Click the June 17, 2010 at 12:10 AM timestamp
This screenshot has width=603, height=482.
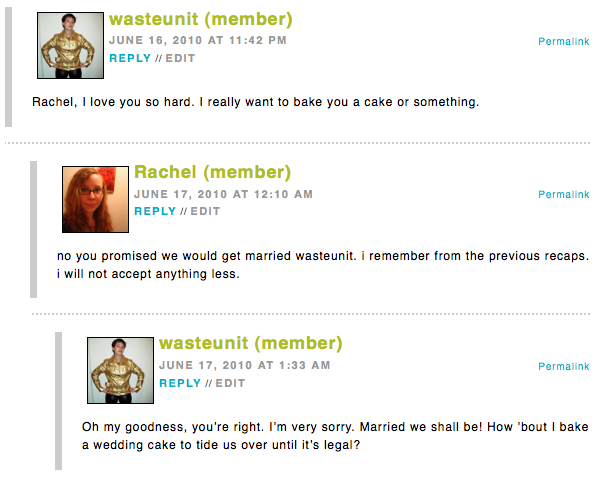click(x=223, y=194)
